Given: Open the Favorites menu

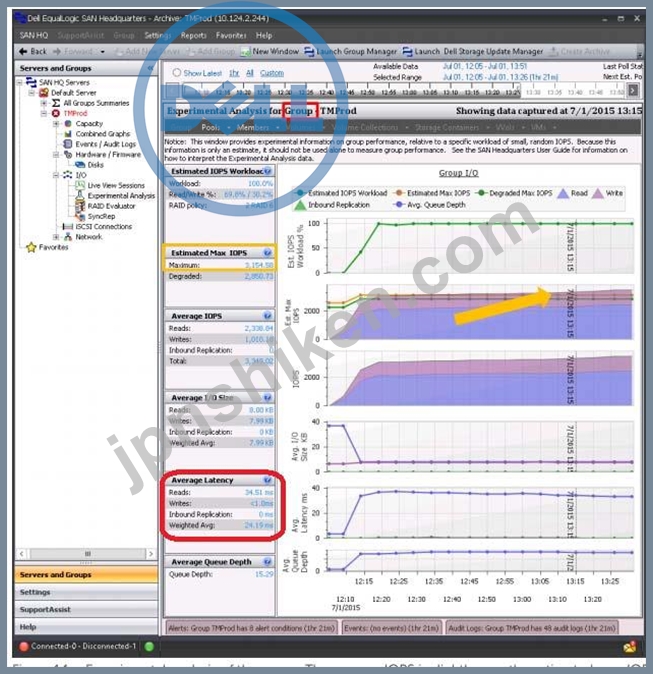Looking at the screenshot, I should tap(231, 35).
